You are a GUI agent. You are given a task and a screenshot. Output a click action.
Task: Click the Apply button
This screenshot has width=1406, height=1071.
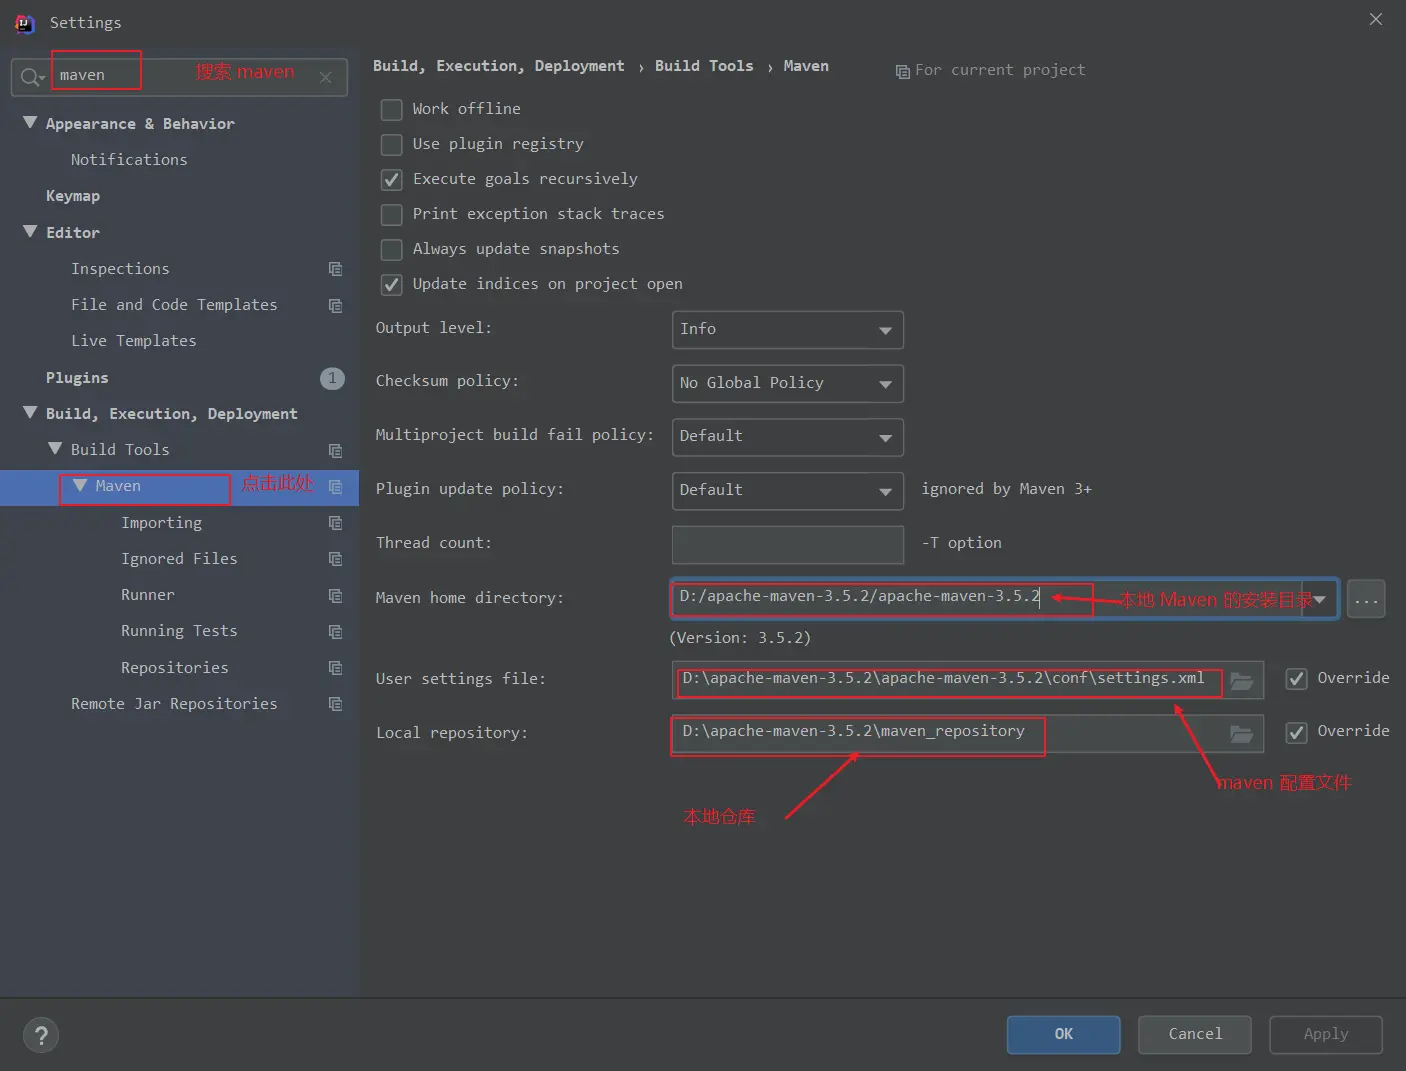[1326, 1035]
